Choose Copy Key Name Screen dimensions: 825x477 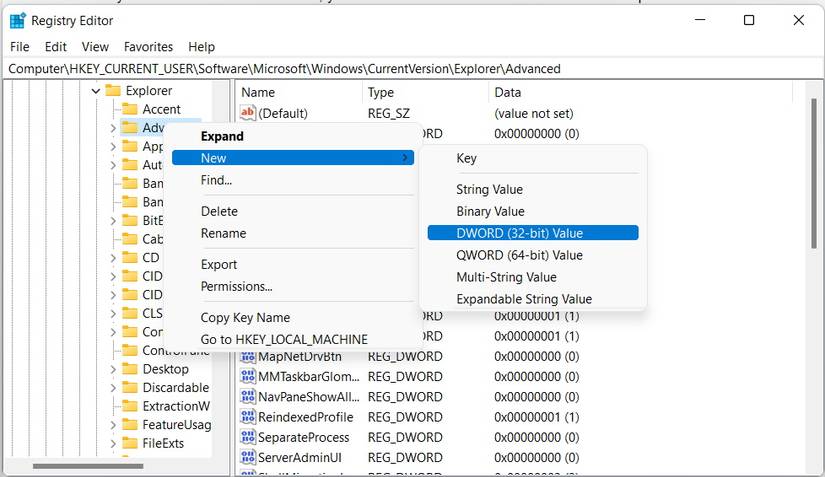tap(293, 318)
